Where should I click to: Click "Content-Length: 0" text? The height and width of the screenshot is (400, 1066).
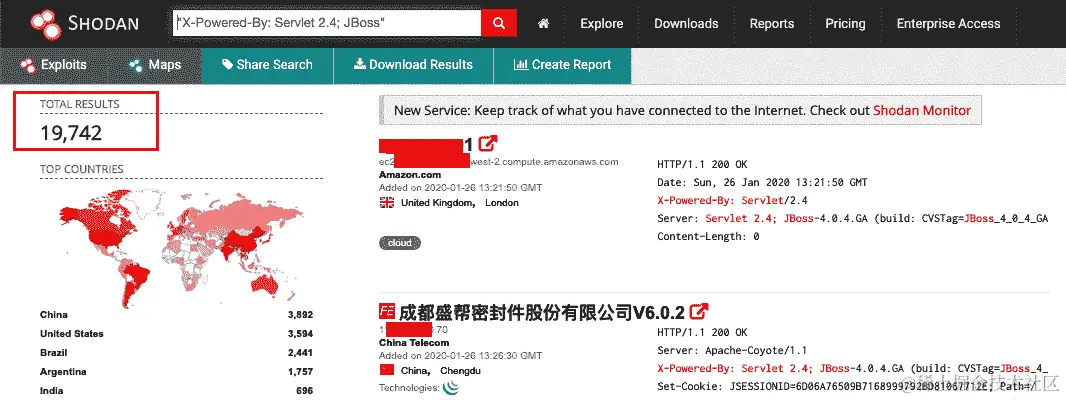[708, 237]
